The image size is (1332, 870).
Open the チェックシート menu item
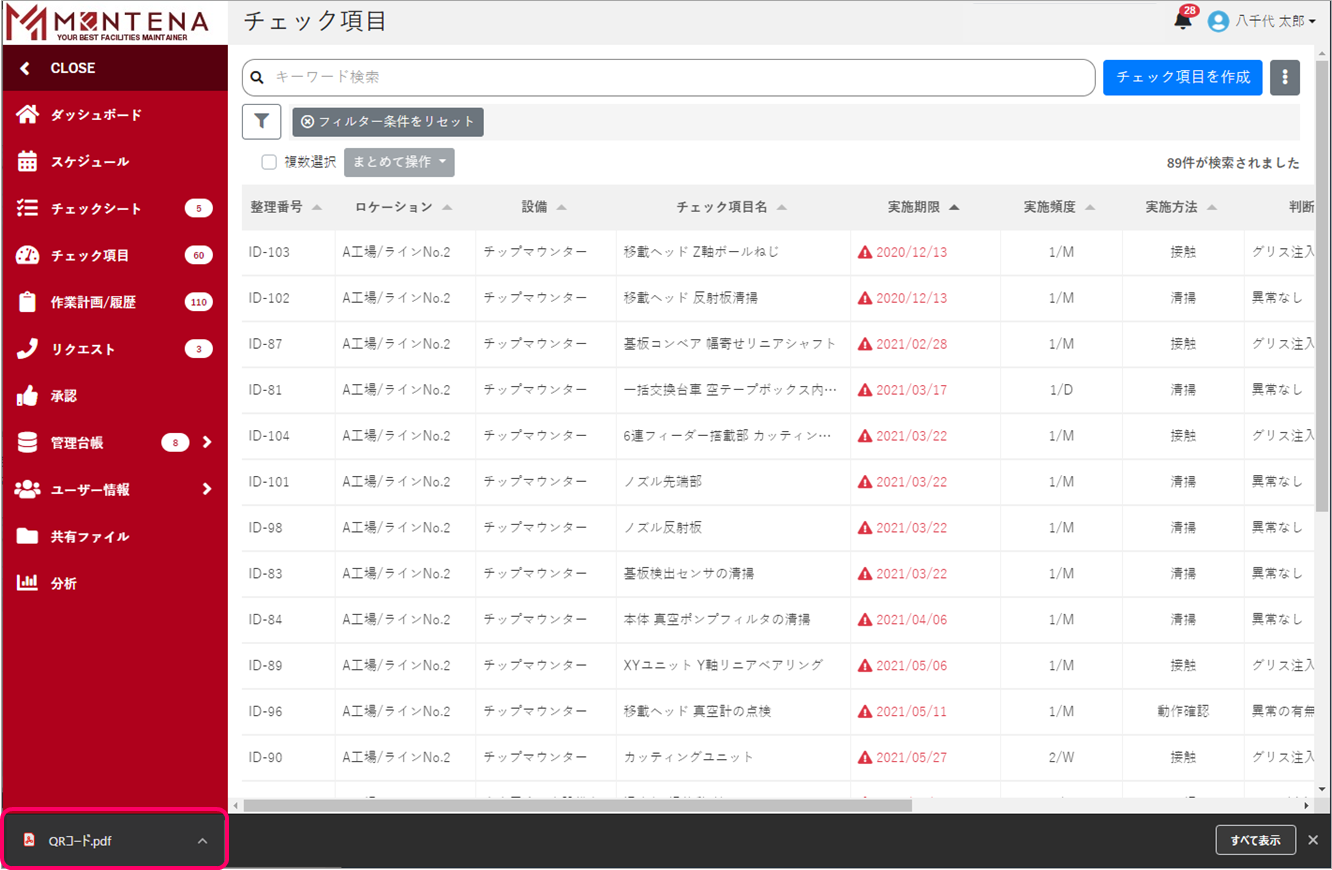(x=96, y=209)
